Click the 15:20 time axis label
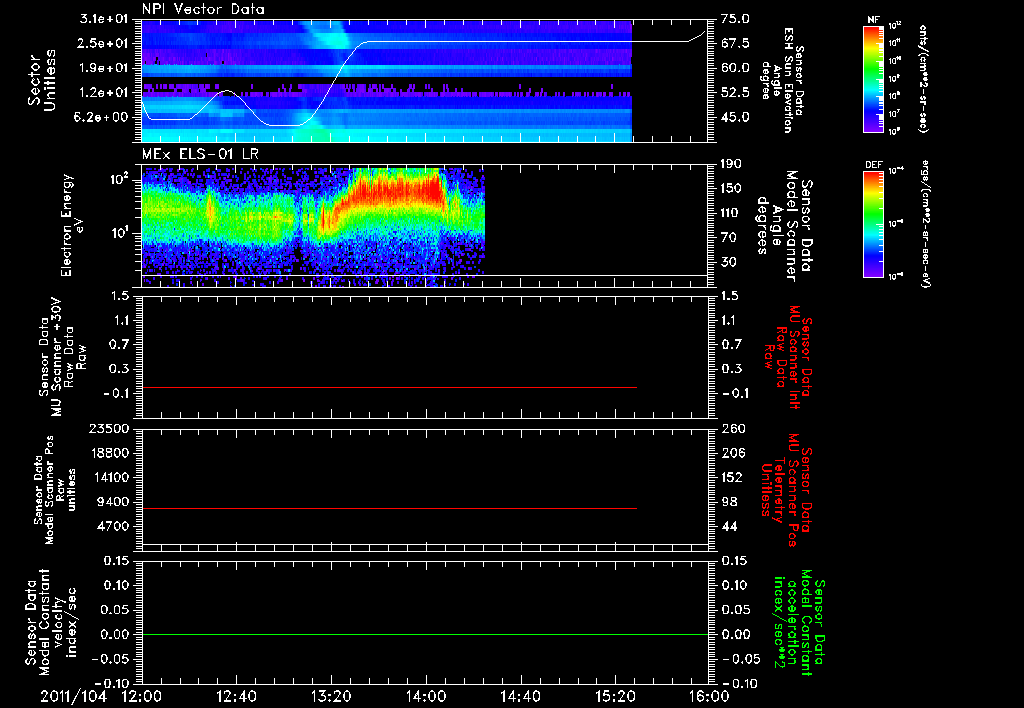The image size is (1024, 708). 615,696
